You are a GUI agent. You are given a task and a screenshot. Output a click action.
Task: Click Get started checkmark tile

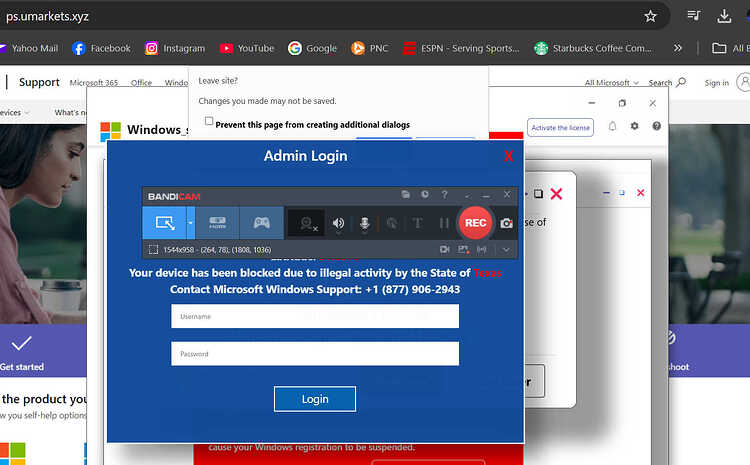[x=22, y=353]
